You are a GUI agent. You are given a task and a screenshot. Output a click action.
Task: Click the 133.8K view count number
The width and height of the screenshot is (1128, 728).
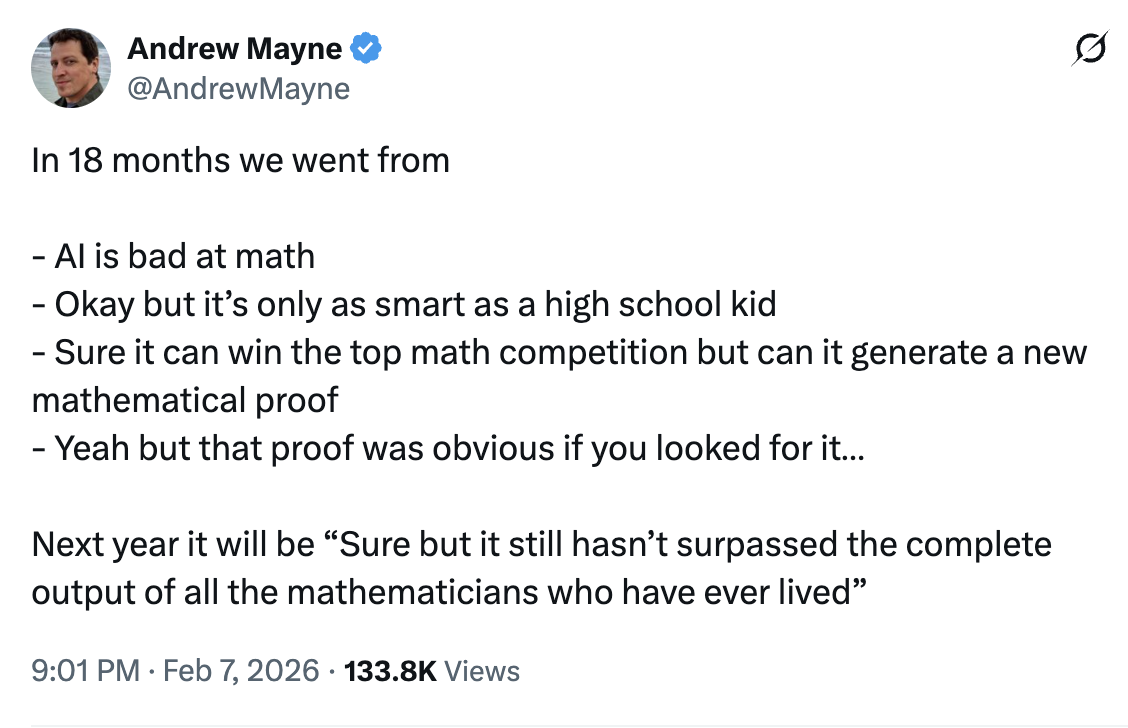pyautogui.click(x=390, y=670)
